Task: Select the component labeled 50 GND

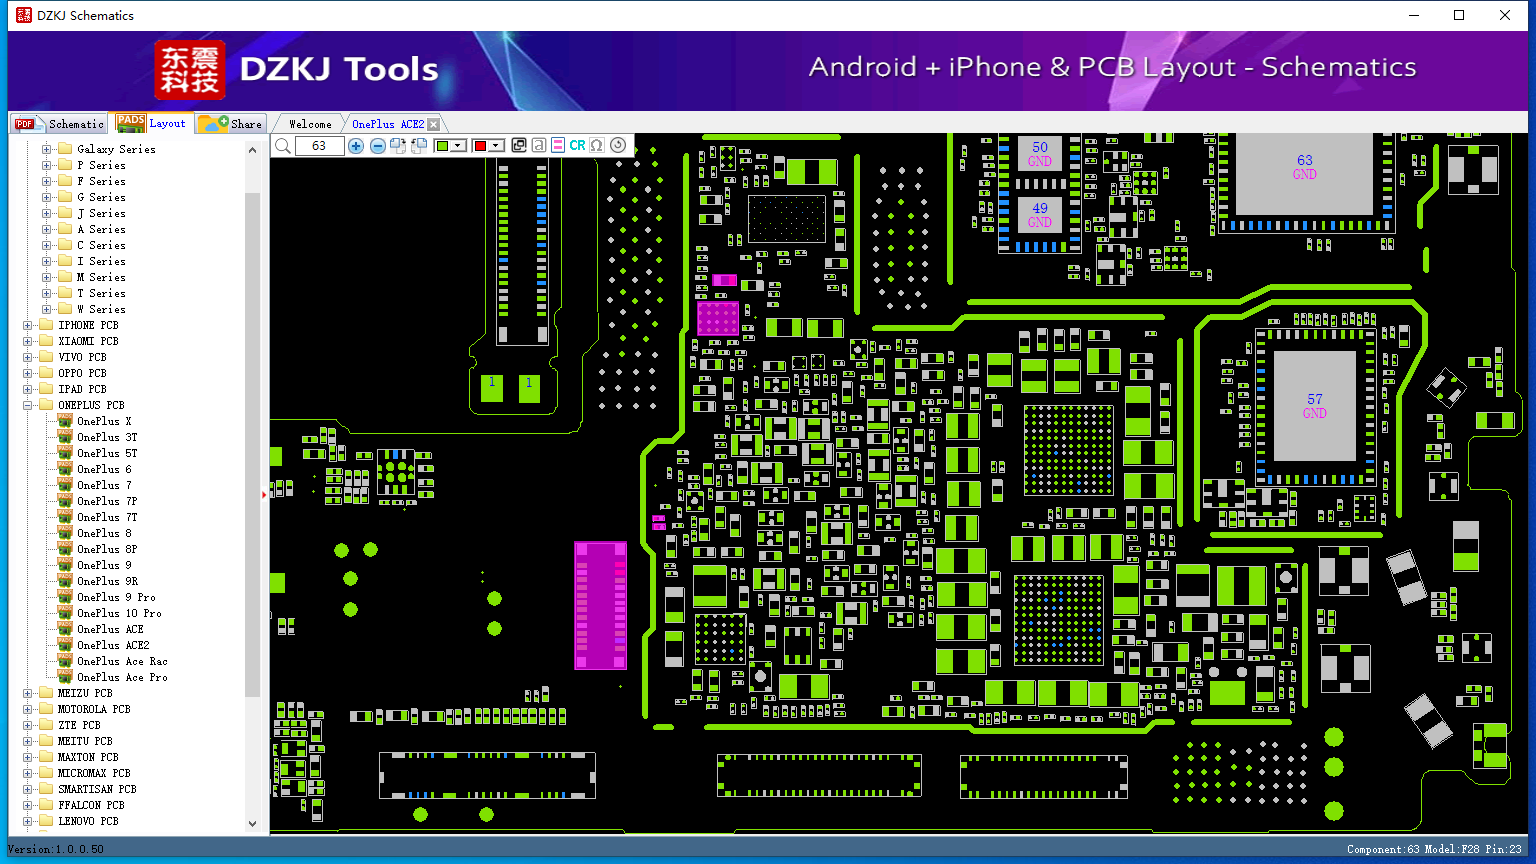Action: coord(1040,153)
